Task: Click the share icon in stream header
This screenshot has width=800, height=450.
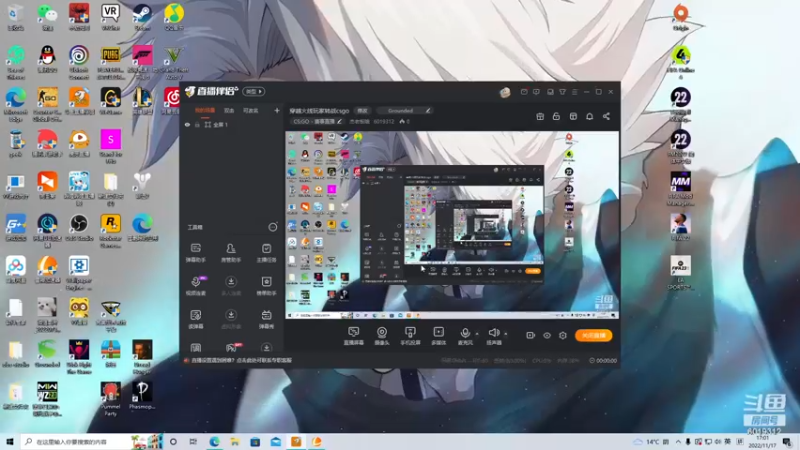Action: point(606,116)
